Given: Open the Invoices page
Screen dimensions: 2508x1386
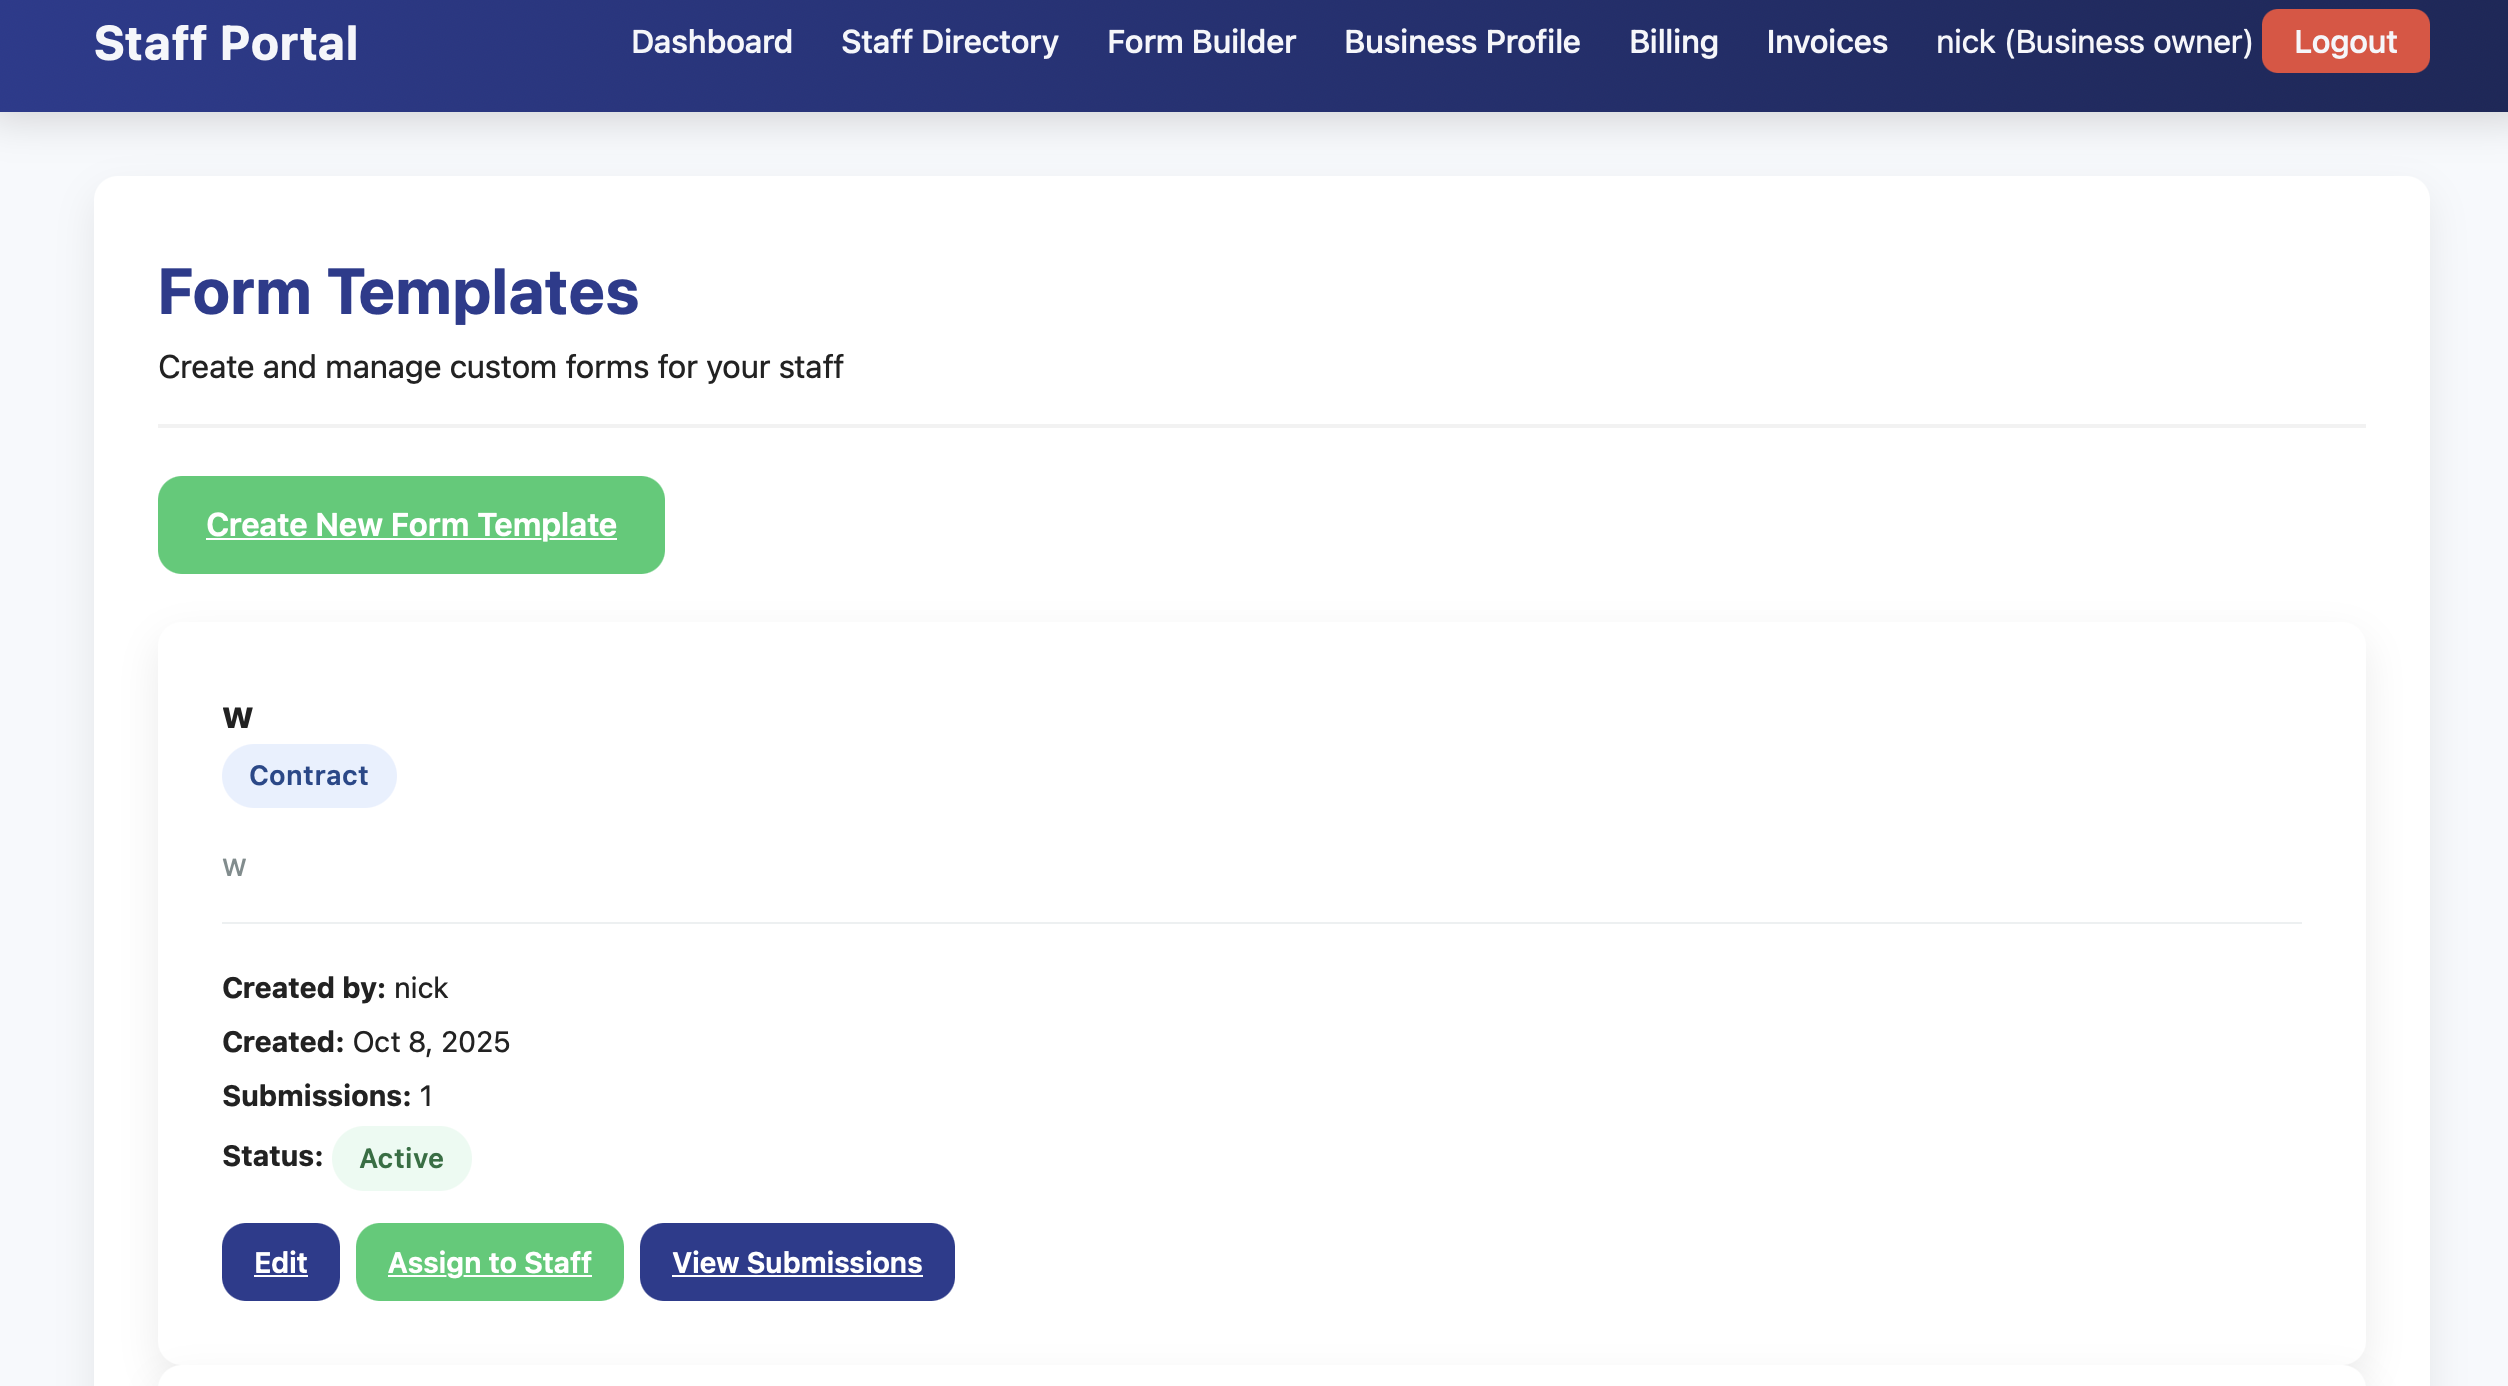Looking at the screenshot, I should tap(1826, 42).
